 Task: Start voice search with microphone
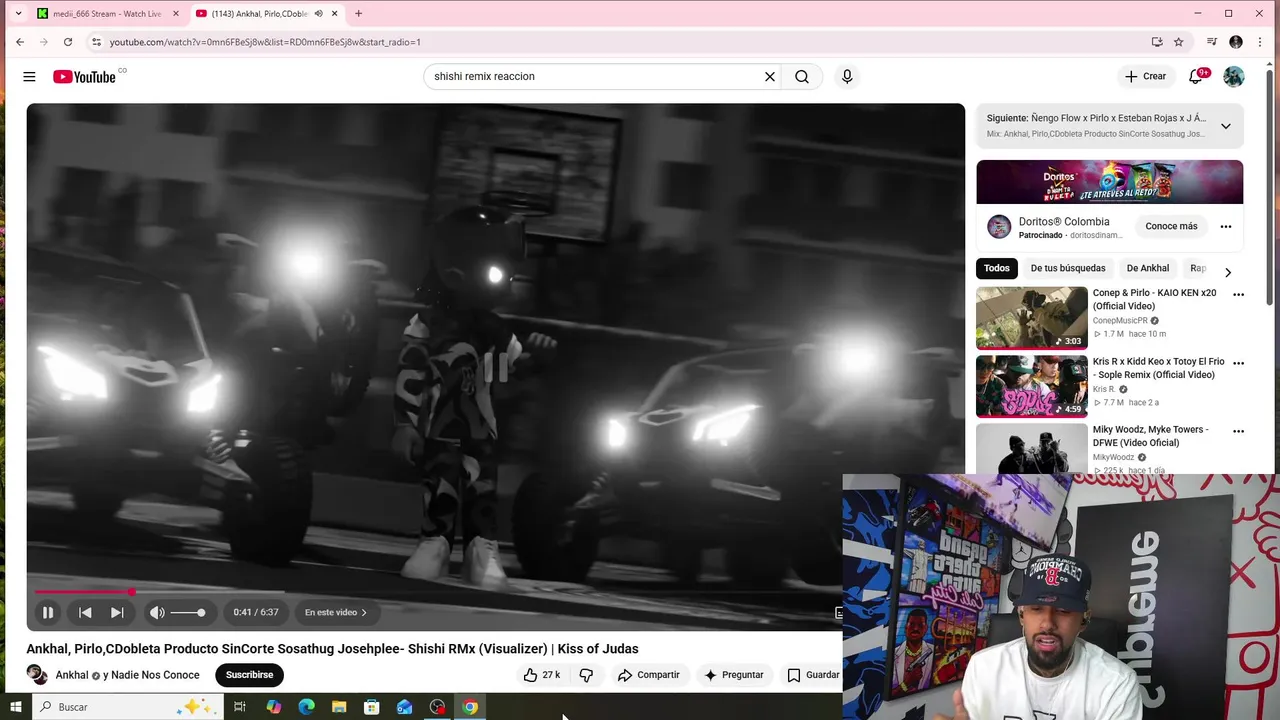(x=847, y=77)
